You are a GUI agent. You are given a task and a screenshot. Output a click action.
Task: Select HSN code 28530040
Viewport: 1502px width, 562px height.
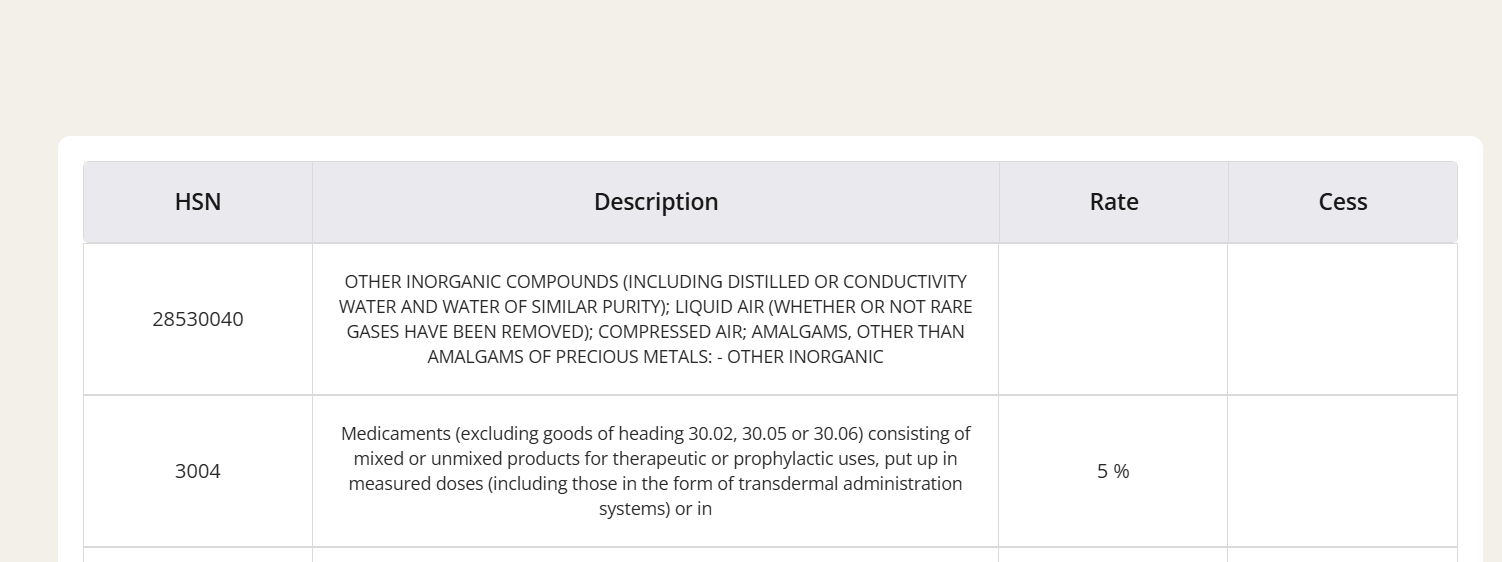tap(198, 320)
